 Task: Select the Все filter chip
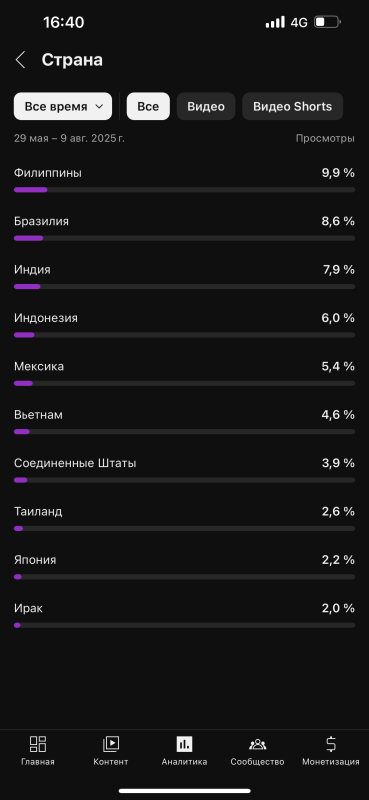pos(148,106)
